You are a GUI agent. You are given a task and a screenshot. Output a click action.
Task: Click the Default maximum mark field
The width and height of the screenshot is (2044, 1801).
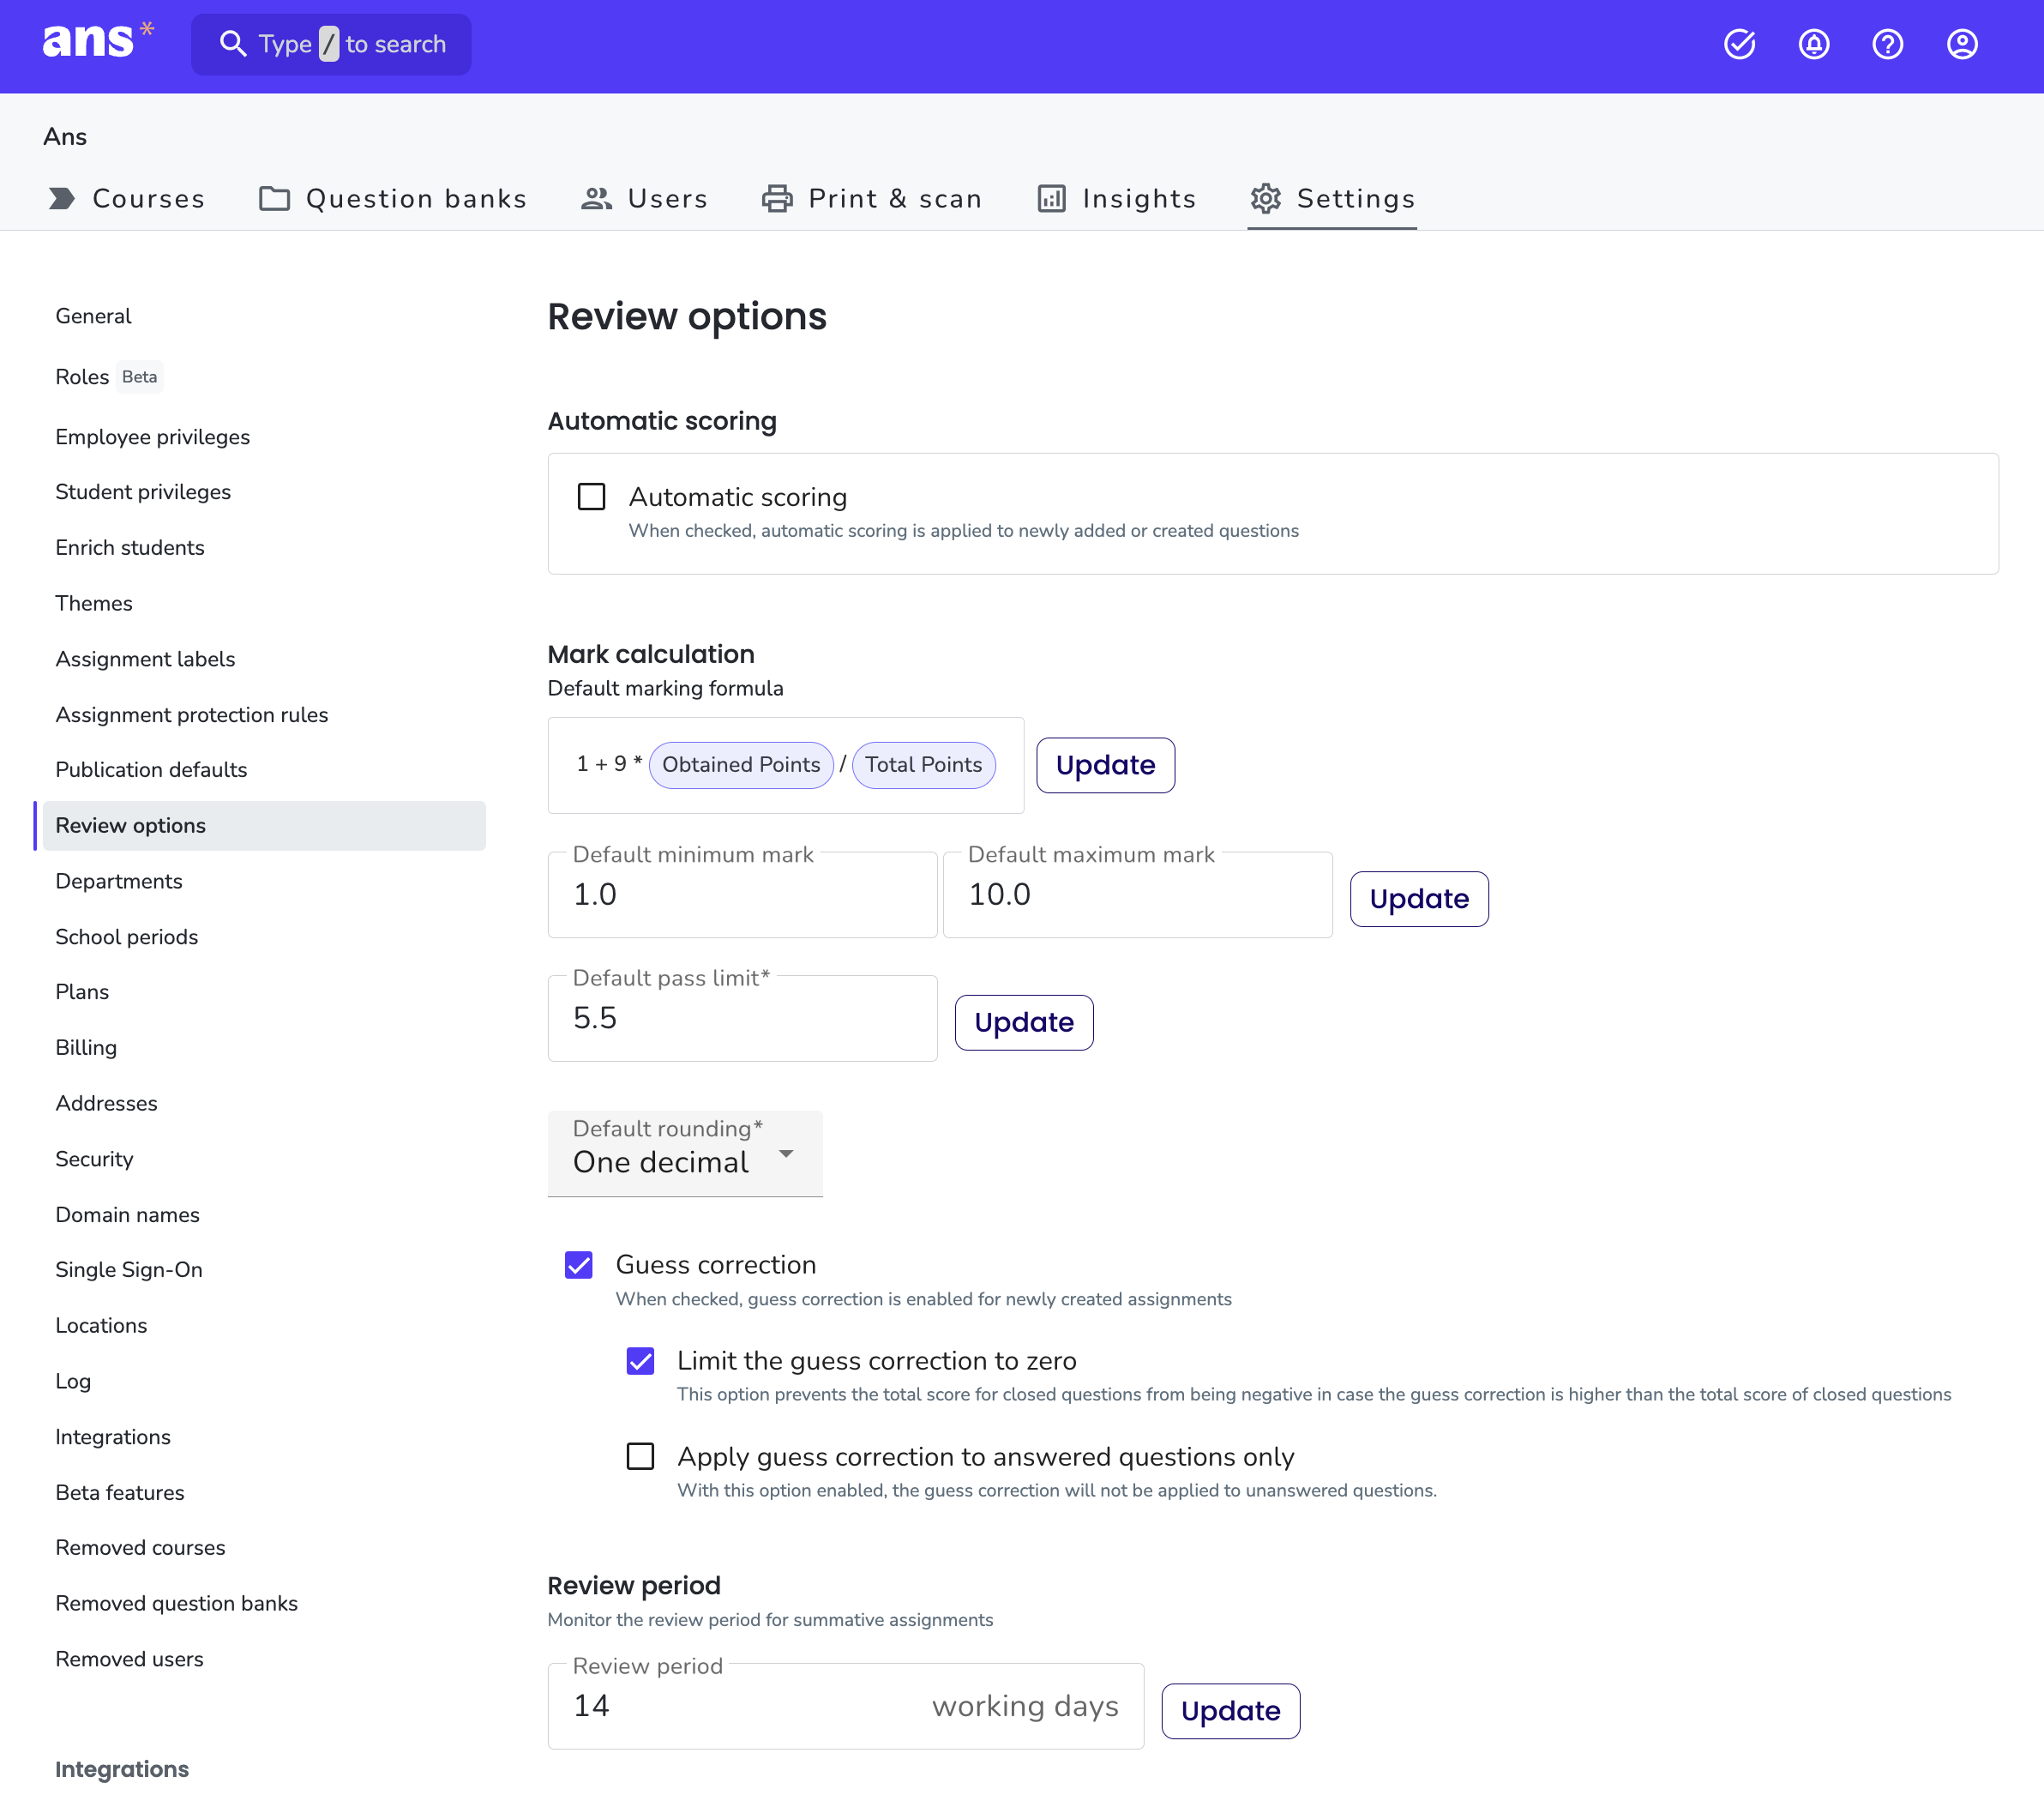(1137, 894)
